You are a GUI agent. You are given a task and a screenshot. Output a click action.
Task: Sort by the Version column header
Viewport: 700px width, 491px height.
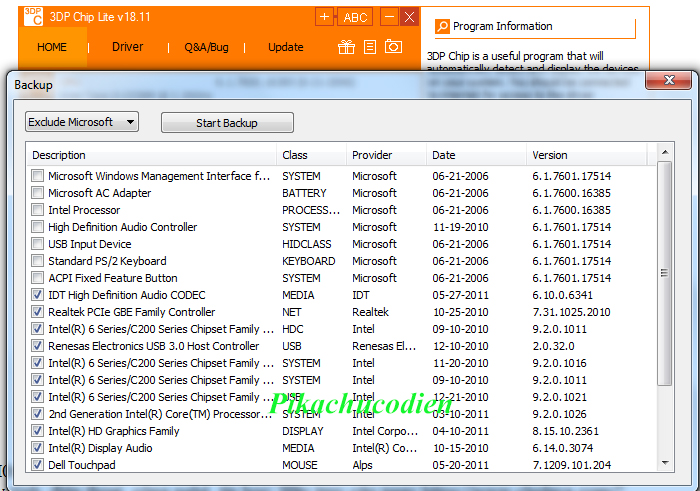[x=587, y=155]
